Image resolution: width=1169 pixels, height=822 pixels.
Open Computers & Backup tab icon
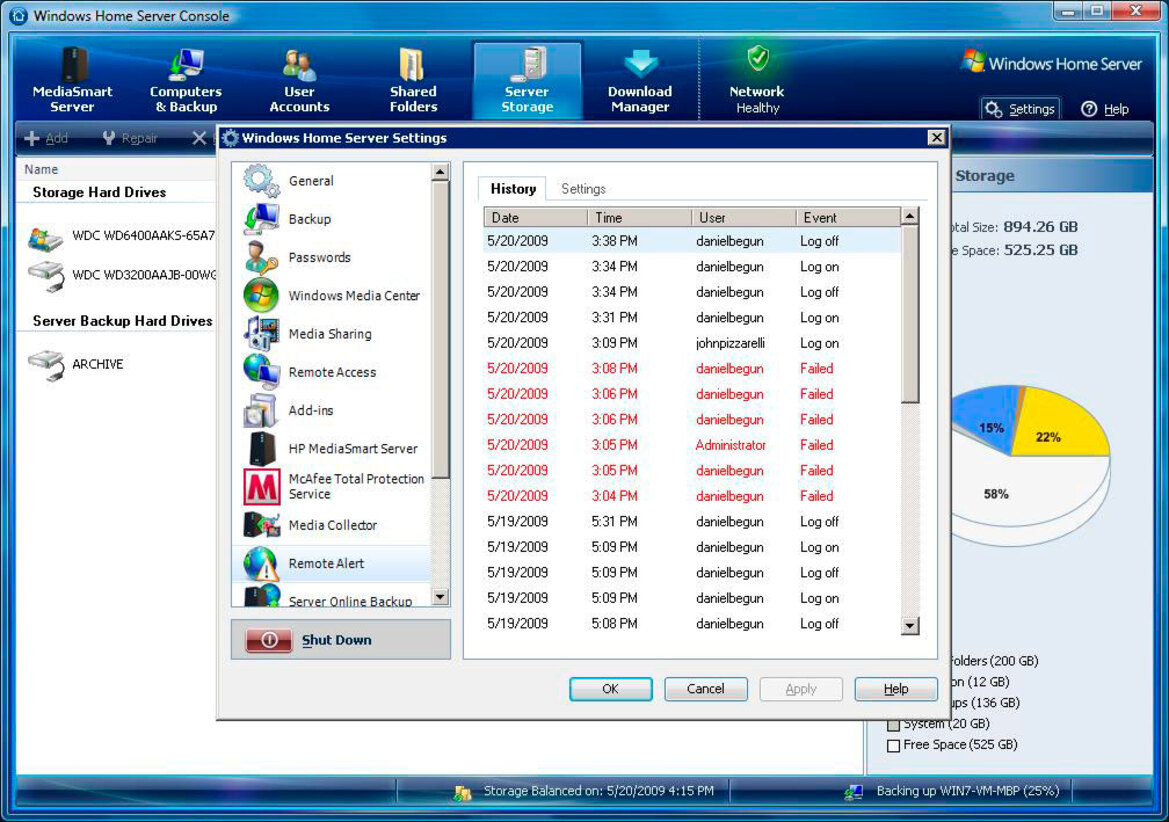coord(186,64)
